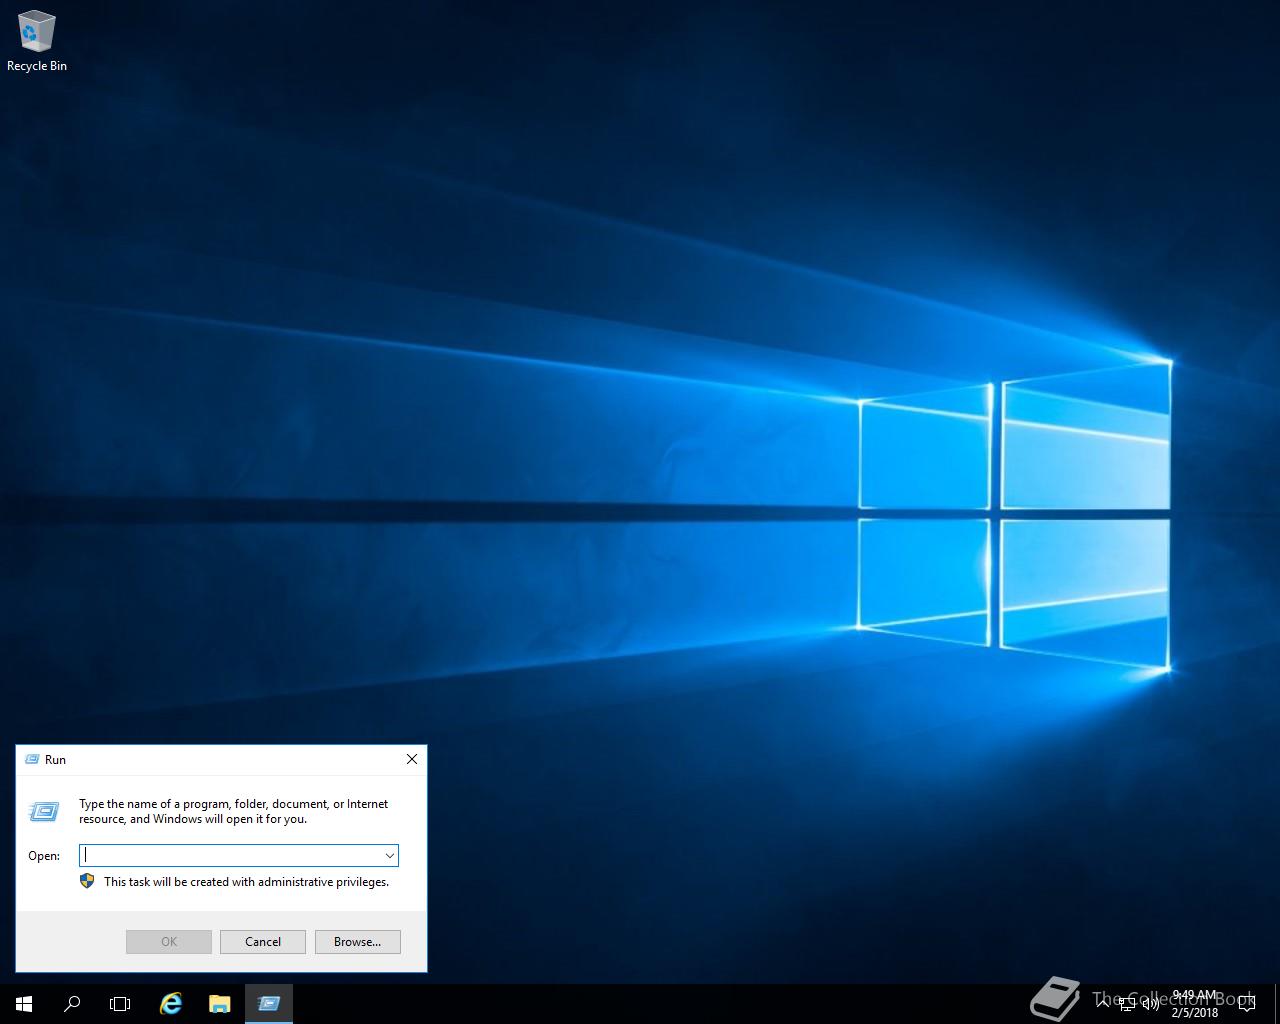Click the administrative privileges shield icon

pyautogui.click(x=87, y=881)
